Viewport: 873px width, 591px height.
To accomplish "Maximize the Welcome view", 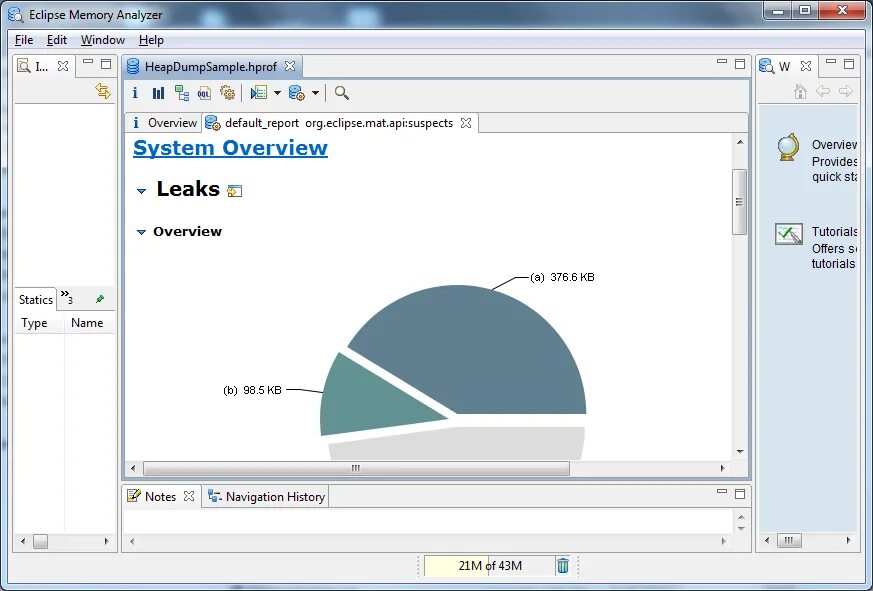I will (x=849, y=64).
